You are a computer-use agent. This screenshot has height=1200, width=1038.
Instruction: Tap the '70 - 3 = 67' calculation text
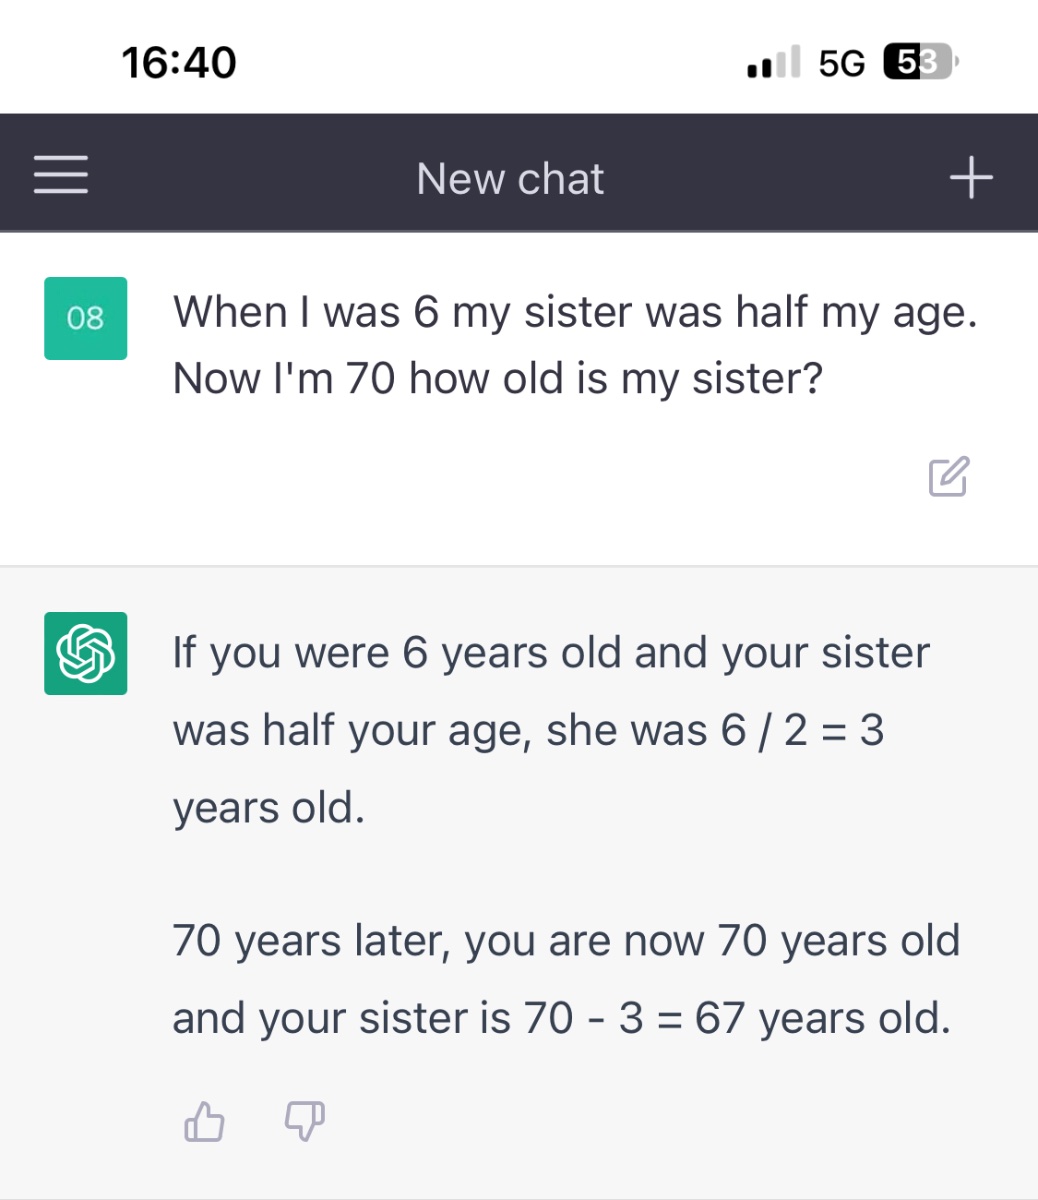[x=636, y=1019]
